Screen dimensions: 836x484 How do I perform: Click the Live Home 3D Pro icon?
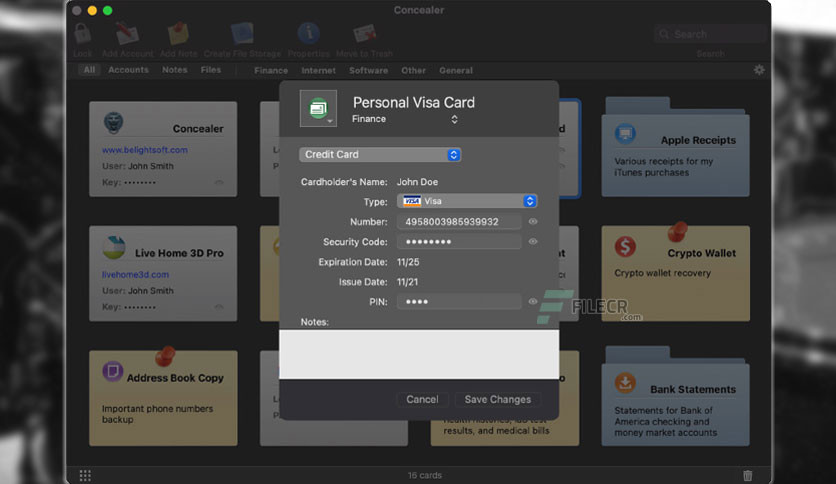click(114, 247)
